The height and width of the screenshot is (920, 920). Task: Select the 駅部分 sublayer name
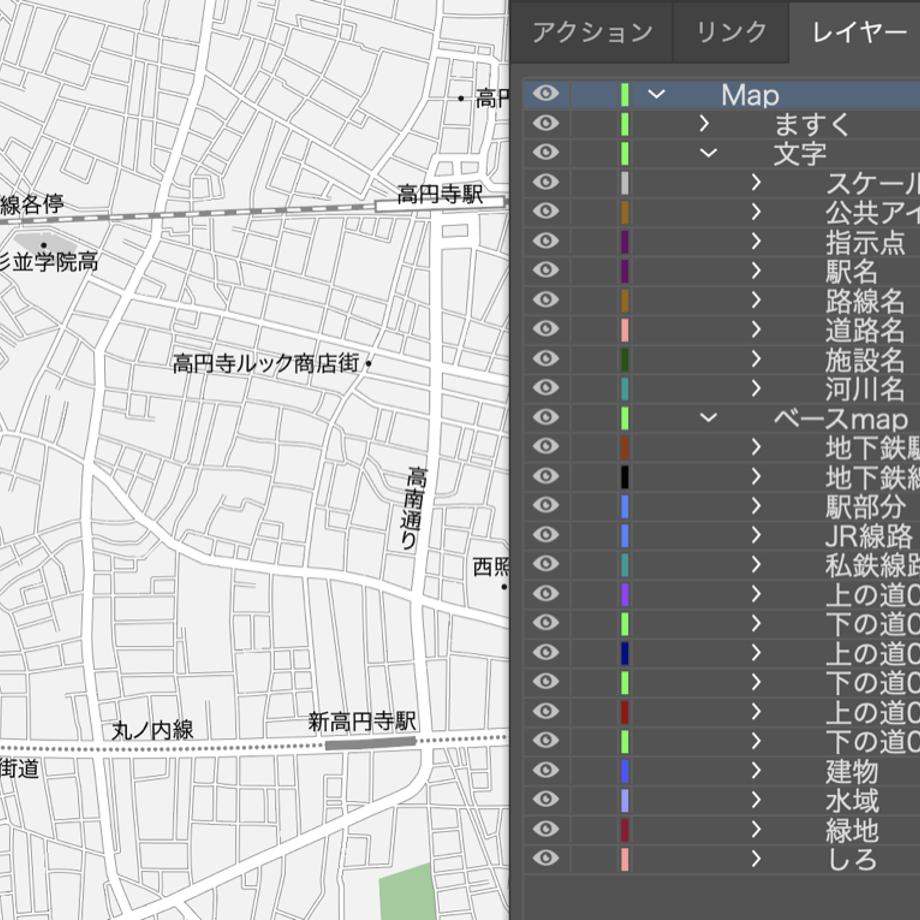click(865, 506)
